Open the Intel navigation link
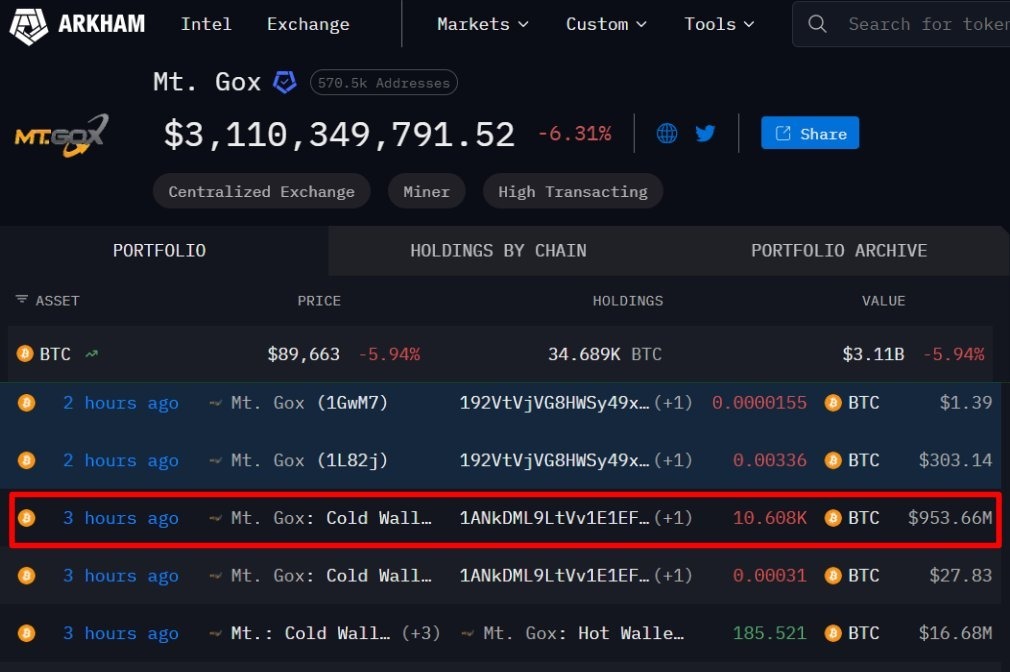The width and height of the screenshot is (1010, 672). point(206,24)
